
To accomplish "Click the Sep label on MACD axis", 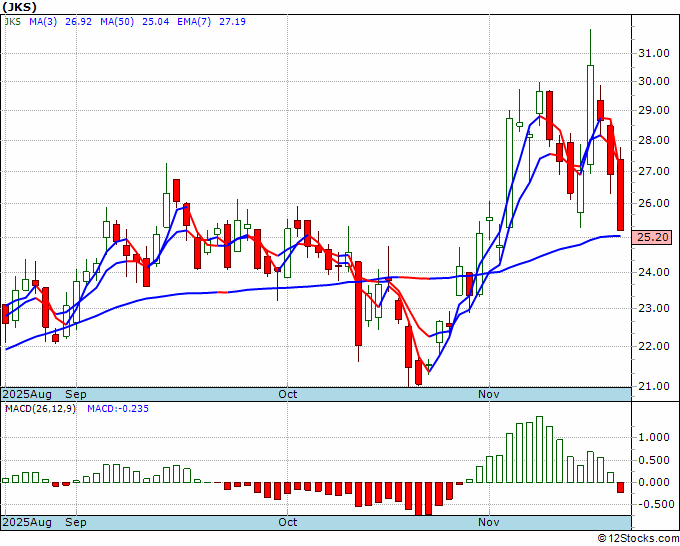I will pos(75,522).
